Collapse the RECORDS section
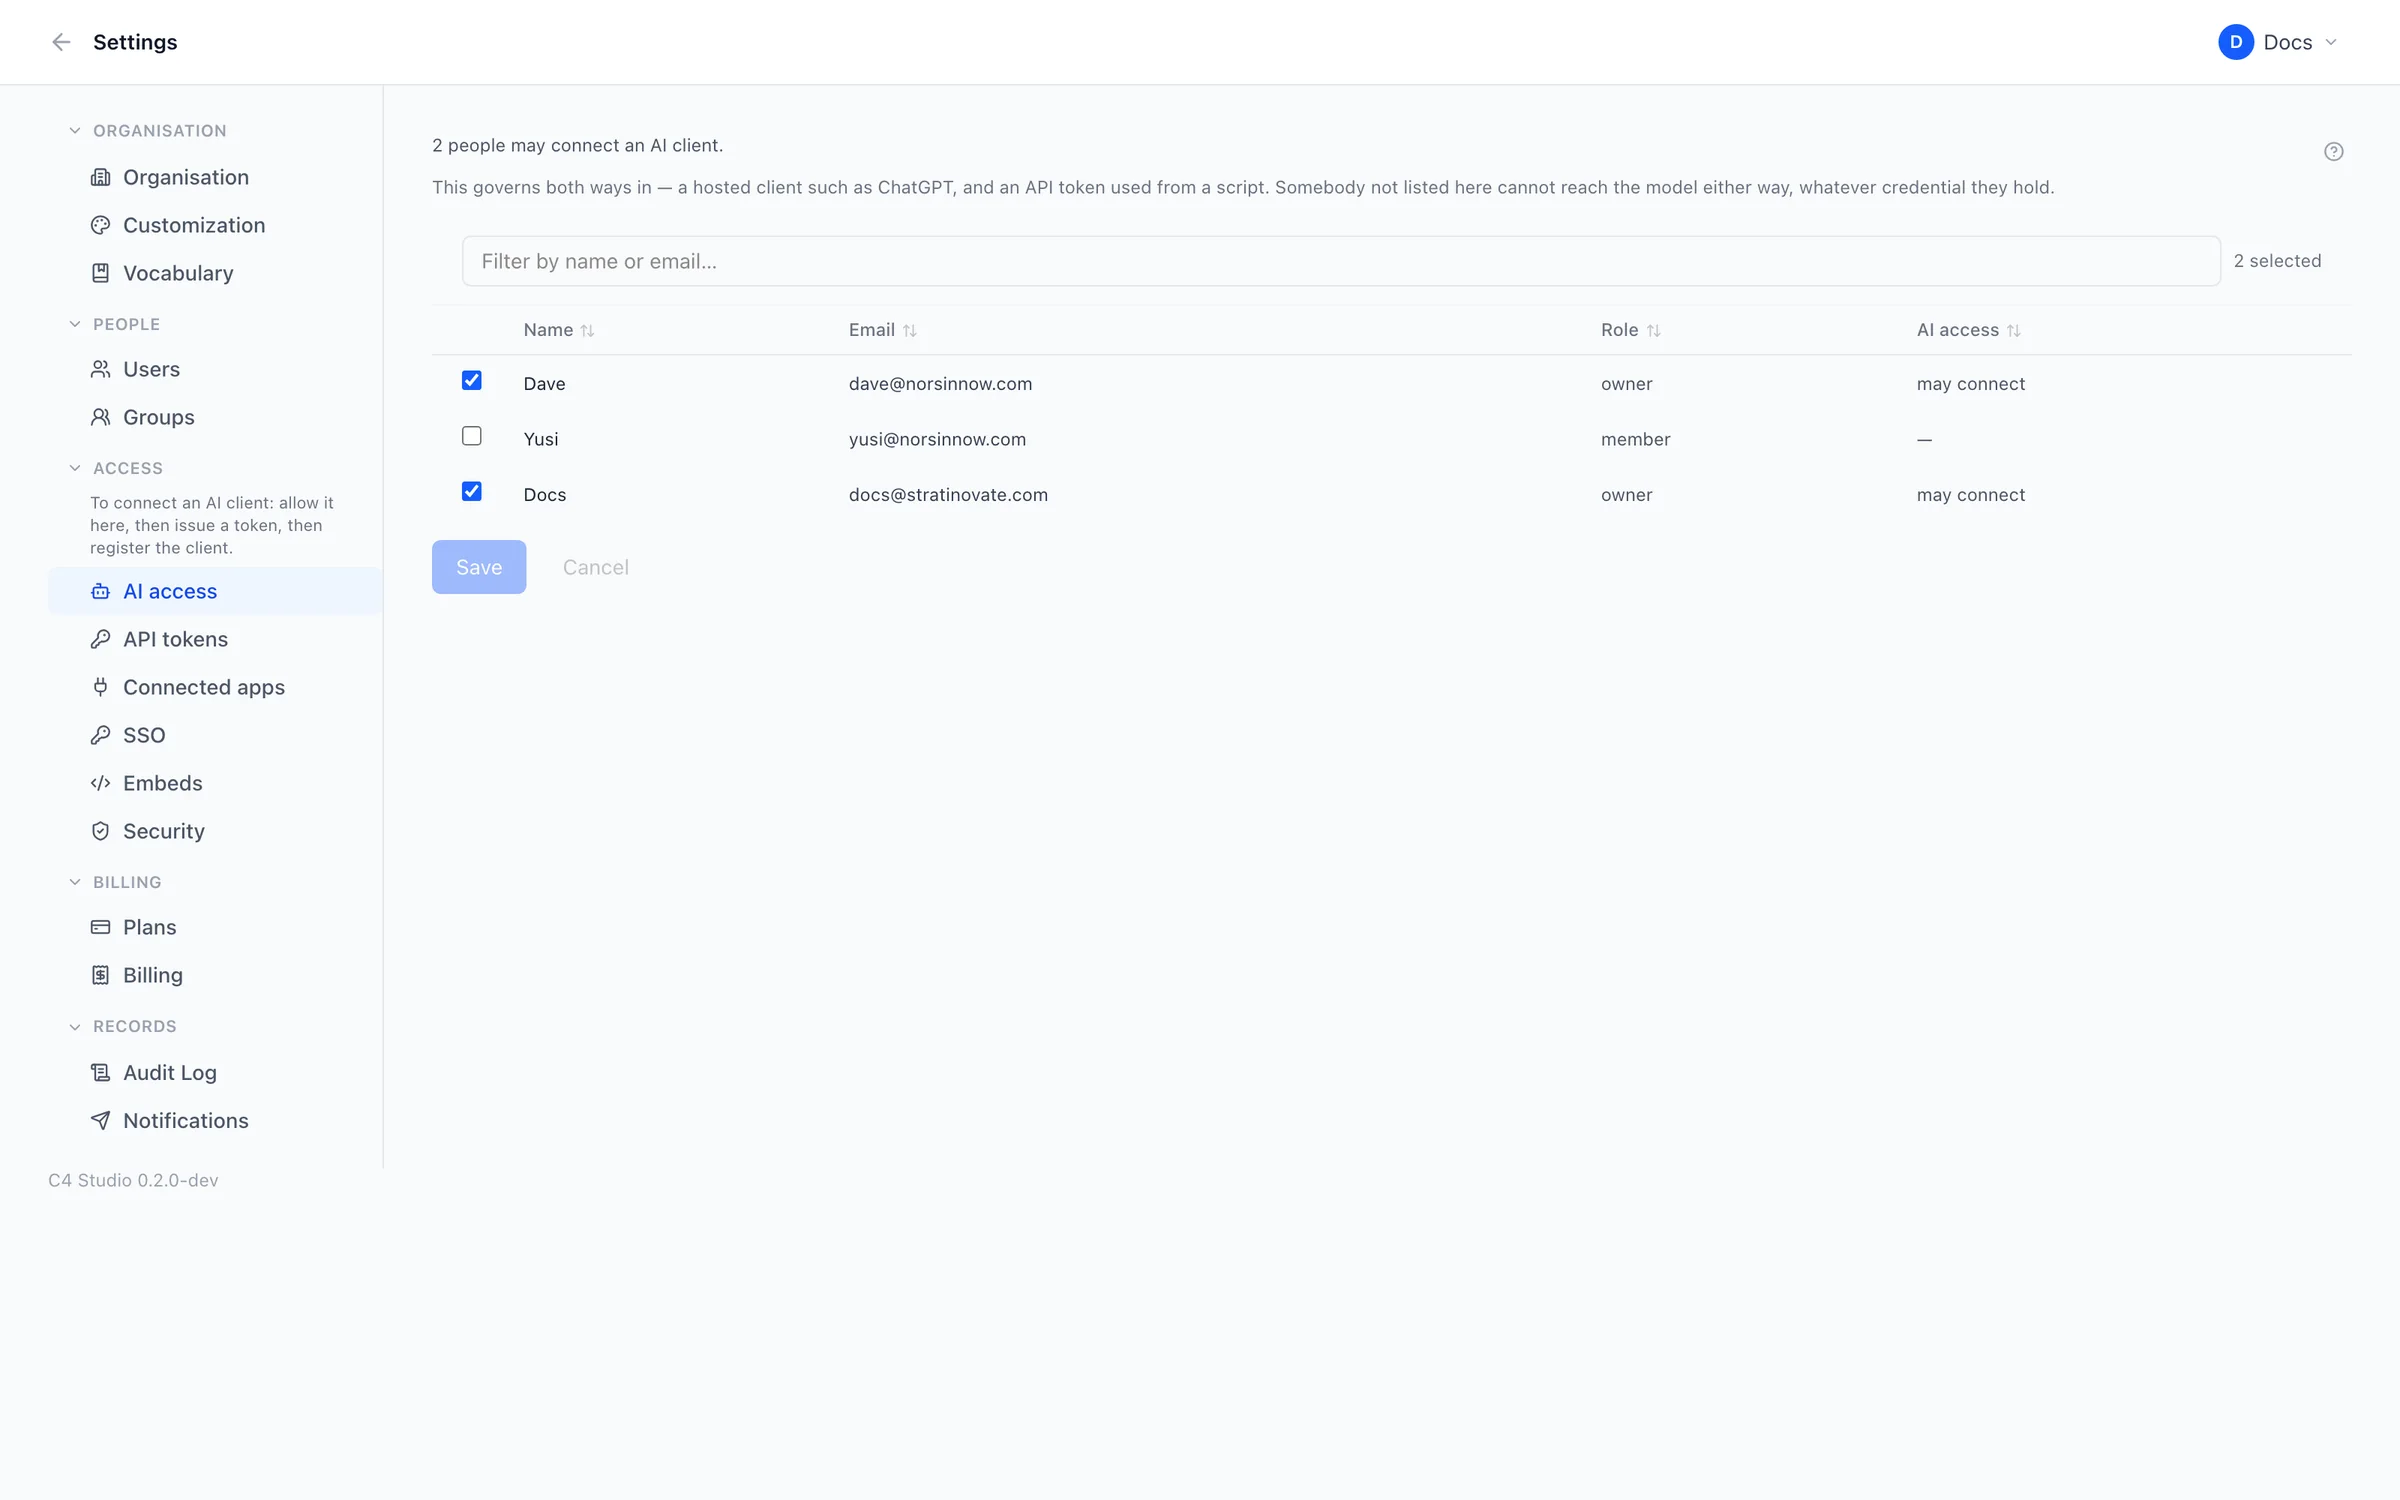2400x1500 pixels. point(75,1026)
